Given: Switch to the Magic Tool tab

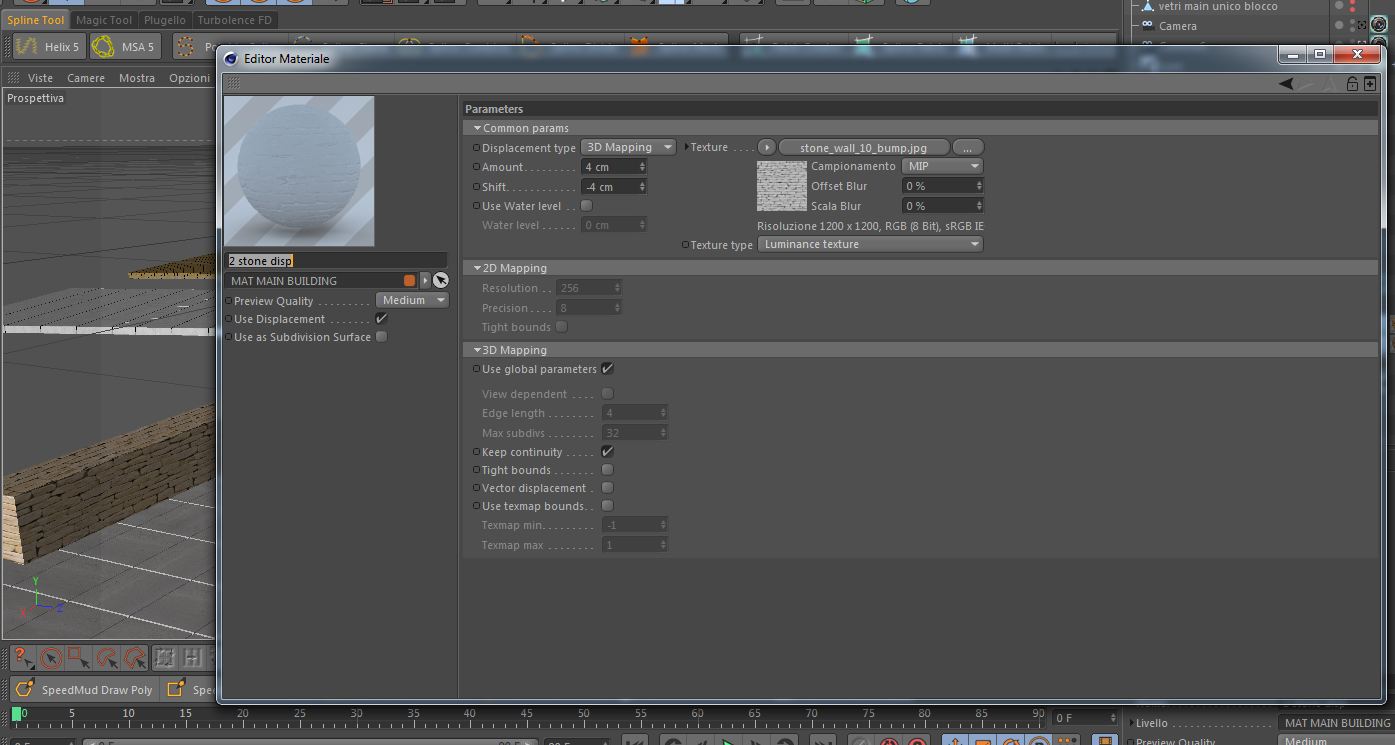Looking at the screenshot, I should click(104, 20).
